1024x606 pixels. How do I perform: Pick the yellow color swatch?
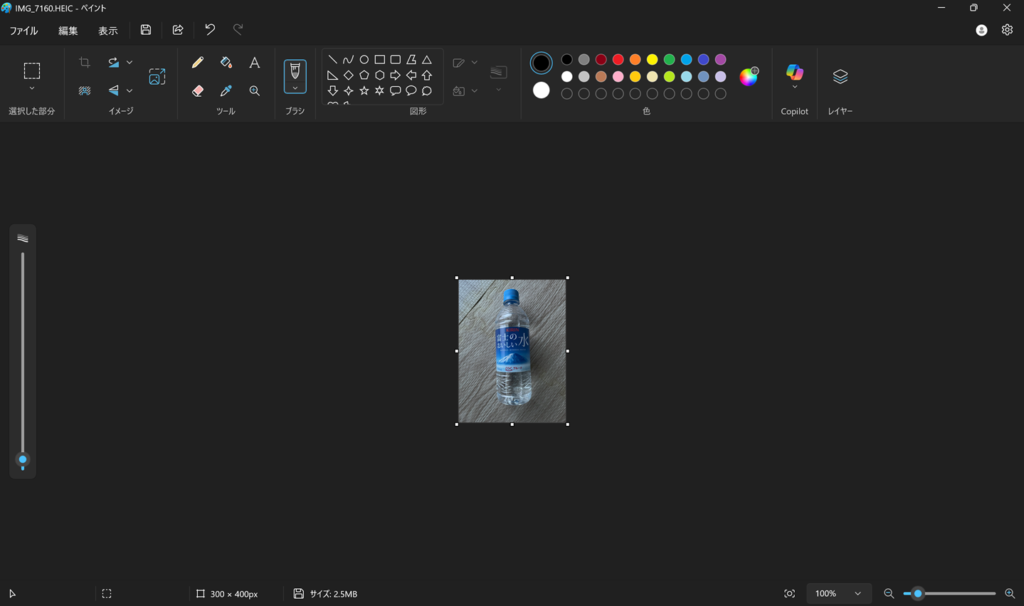point(652,59)
